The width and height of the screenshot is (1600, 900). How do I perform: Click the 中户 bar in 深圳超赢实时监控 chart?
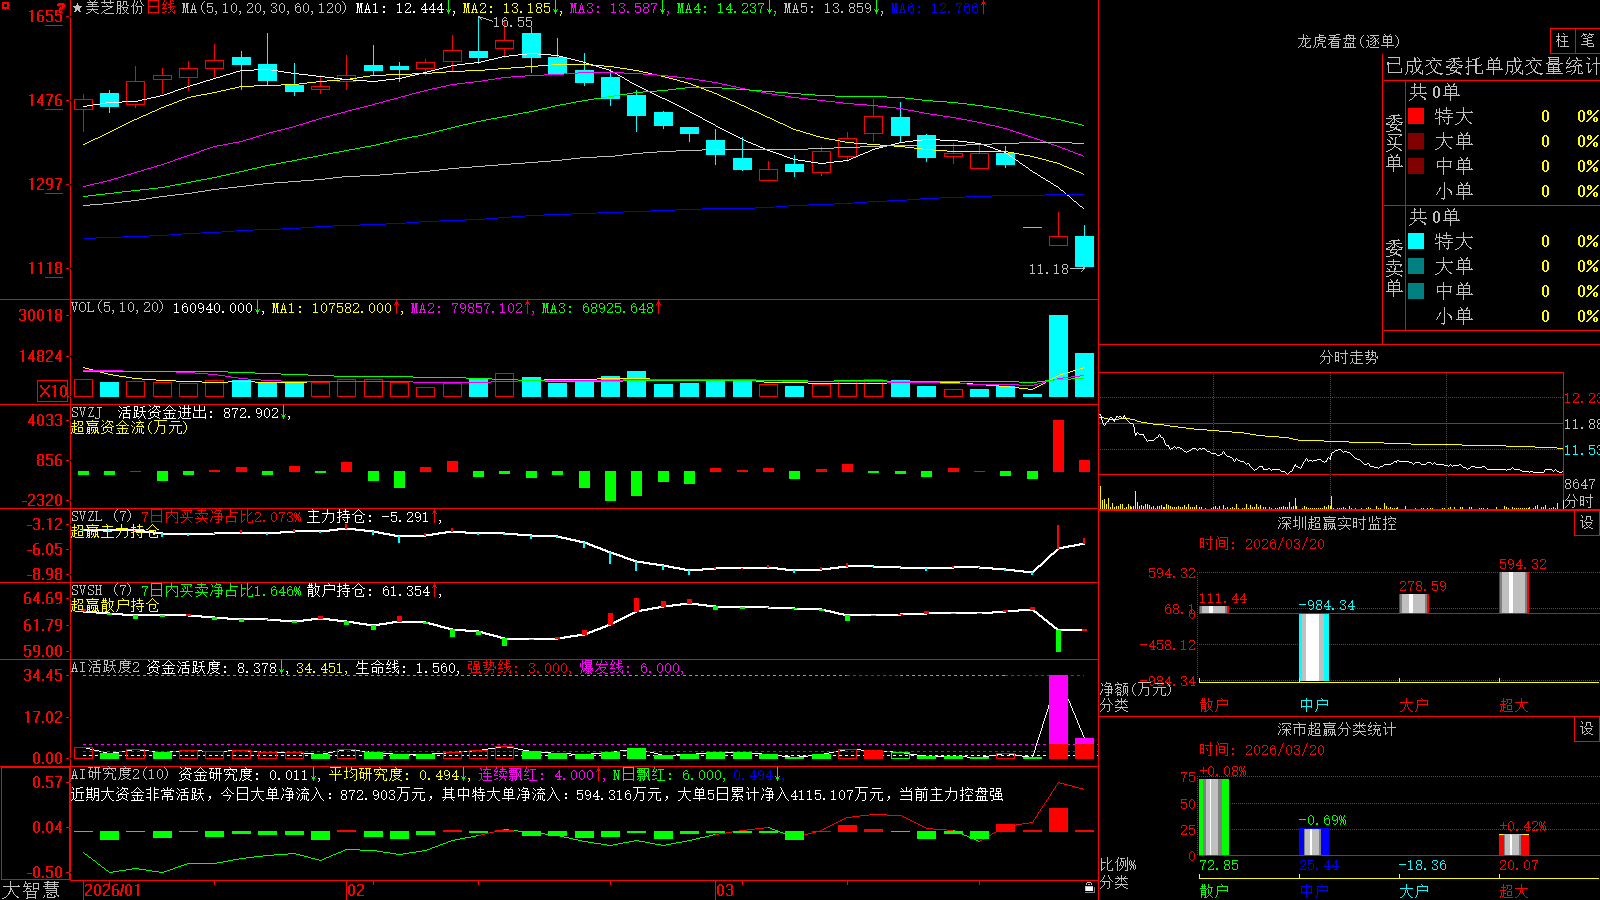click(1314, 647)
